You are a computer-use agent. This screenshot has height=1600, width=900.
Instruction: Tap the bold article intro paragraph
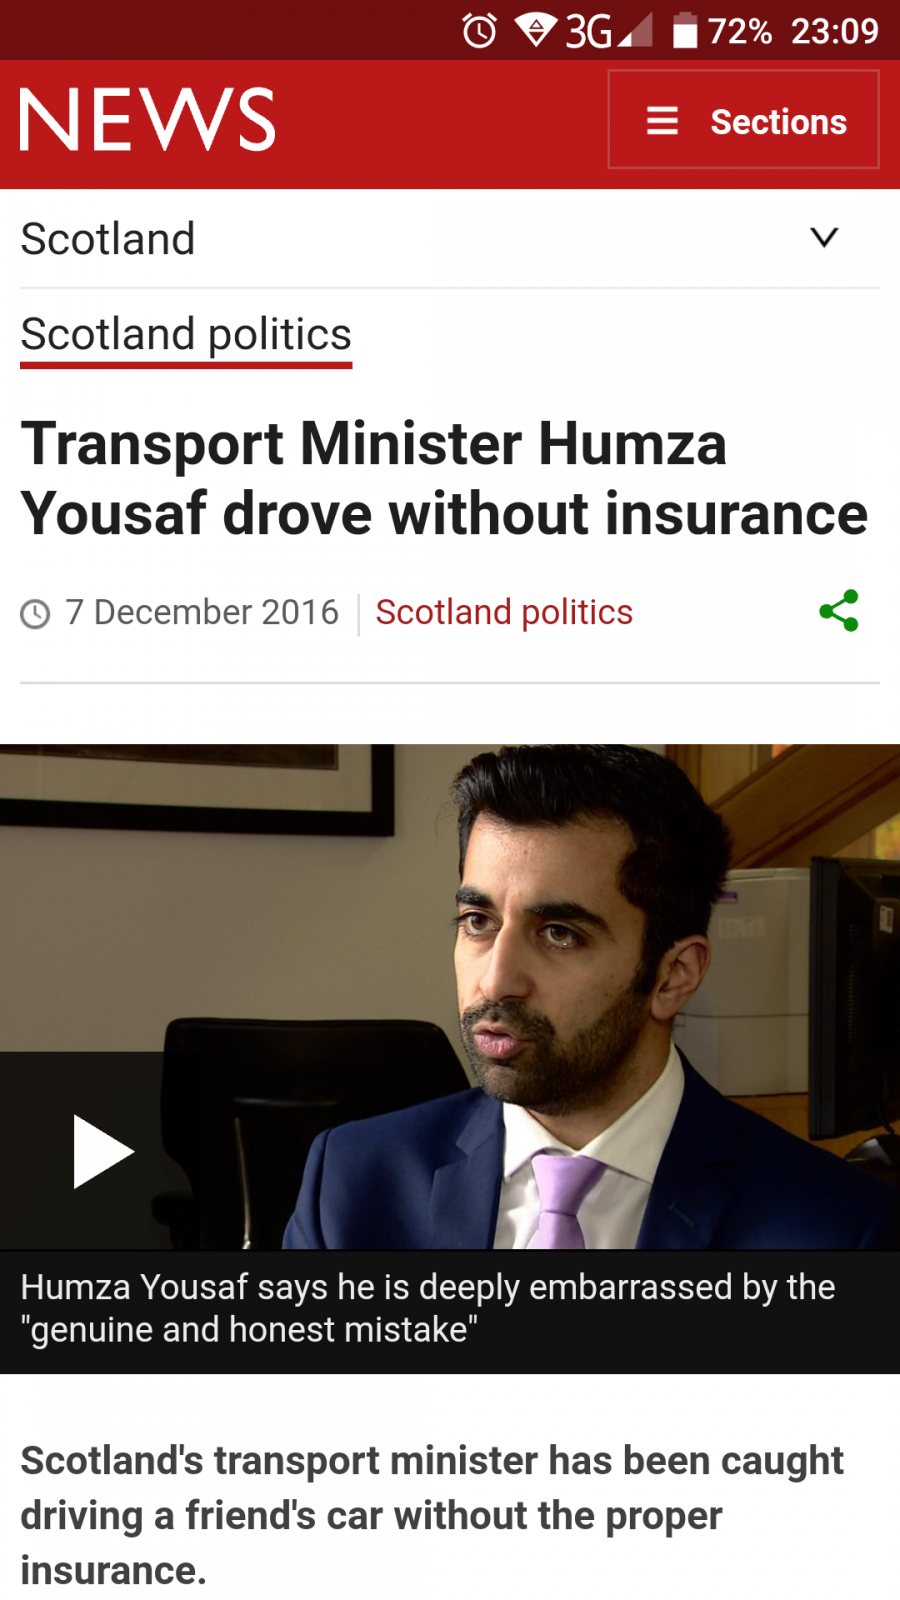(432, 1515)
